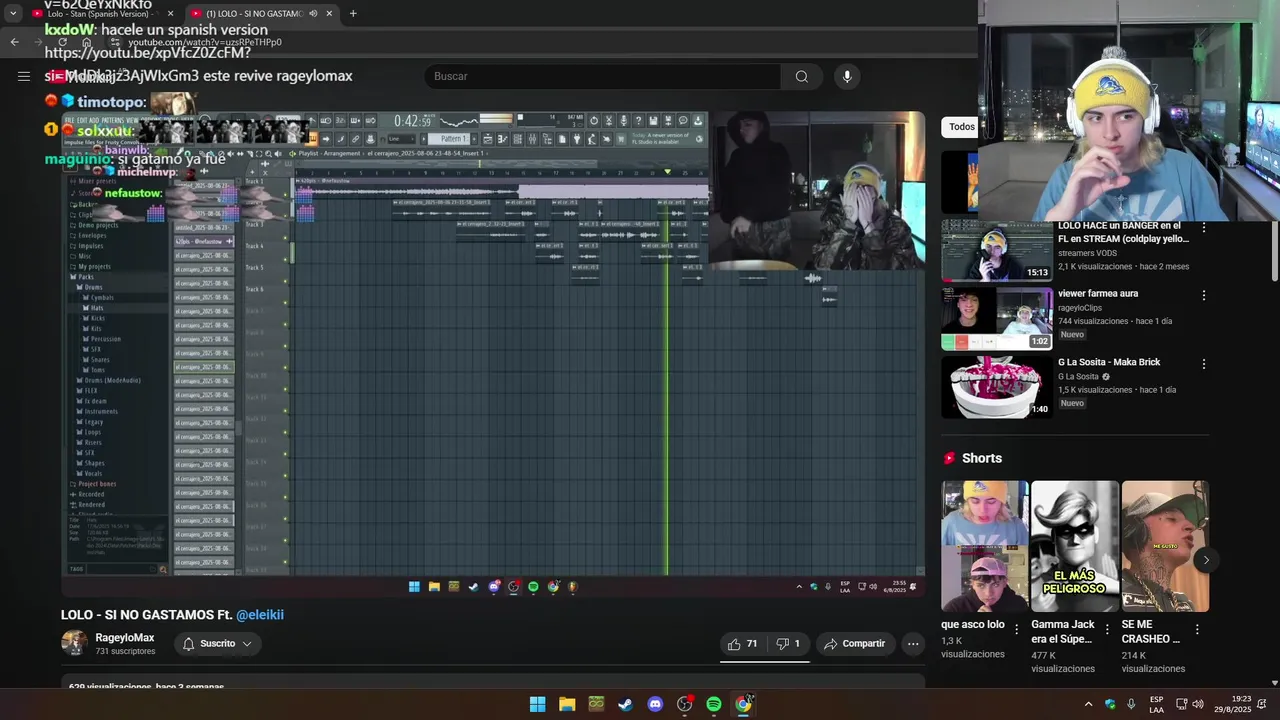The image size is (1280, 720).
Task: Open a new browser tab
Action: (x=353, y=14)
